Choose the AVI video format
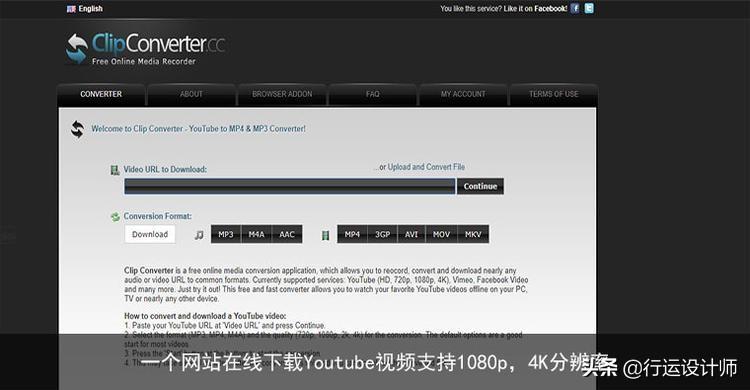The width and height of the screenshot is (750, 390). tap(411, 234)
